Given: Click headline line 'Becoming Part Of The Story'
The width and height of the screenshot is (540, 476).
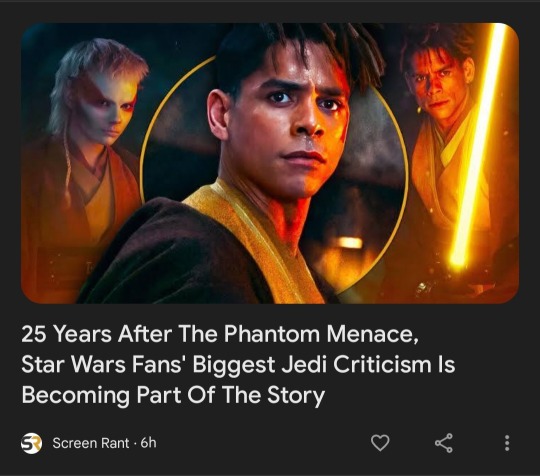Looking at the screenshot, I should (173, 395).
